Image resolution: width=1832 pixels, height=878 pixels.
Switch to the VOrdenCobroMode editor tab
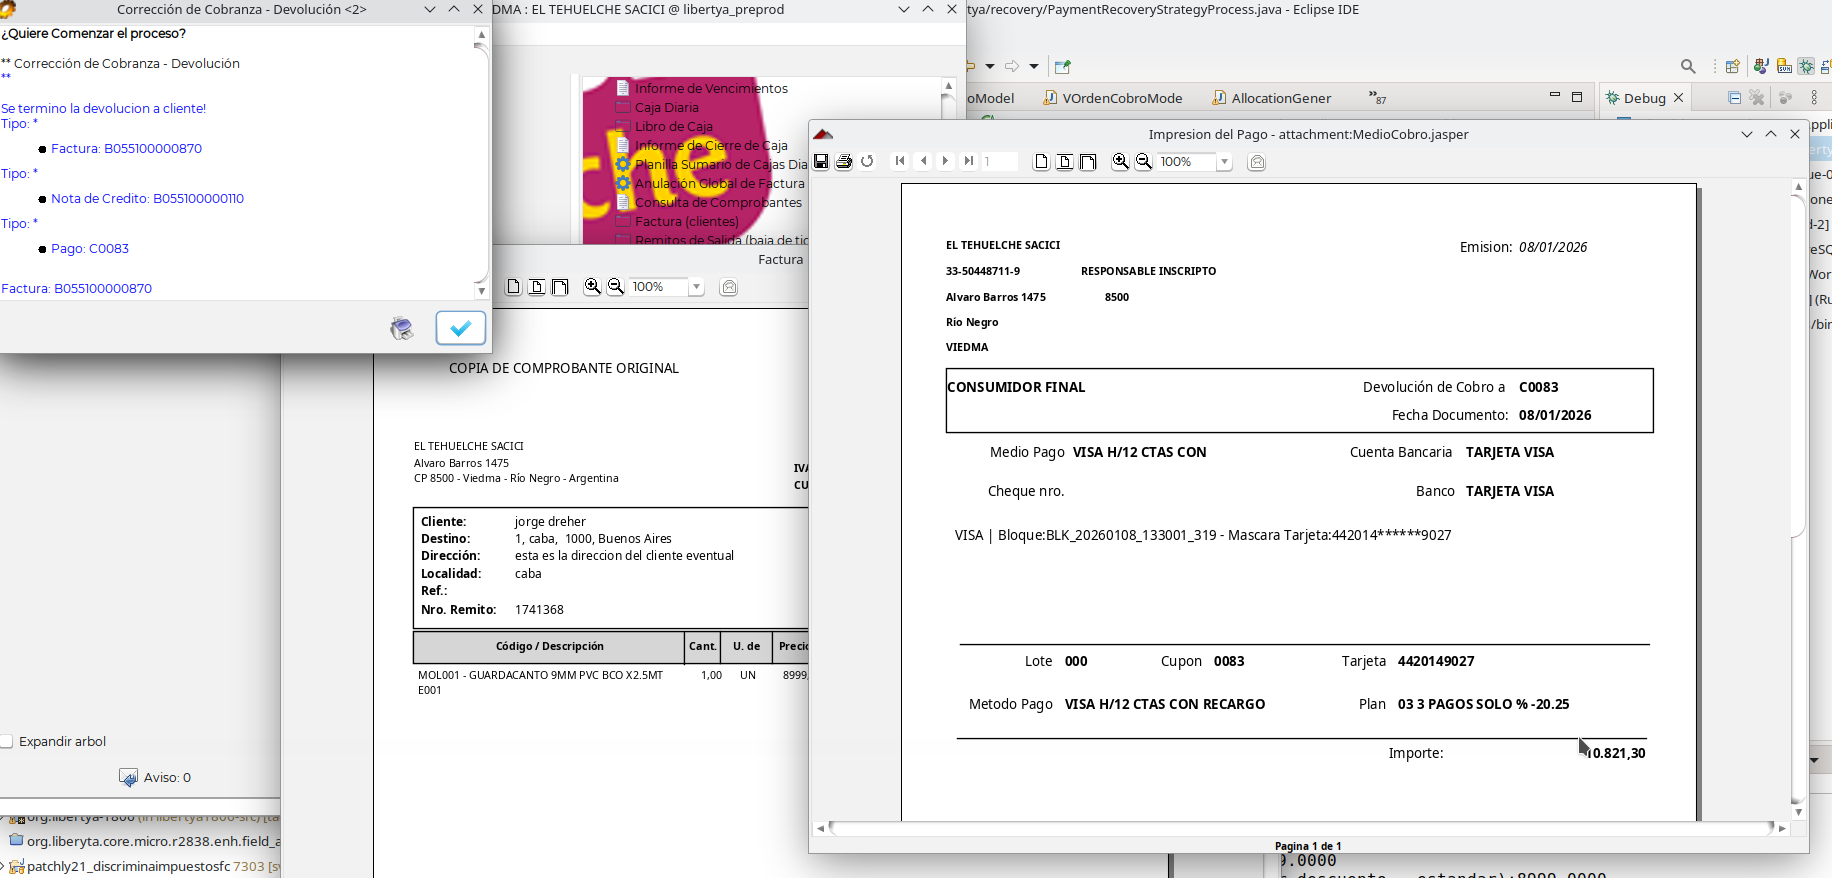coord(1112,98)
